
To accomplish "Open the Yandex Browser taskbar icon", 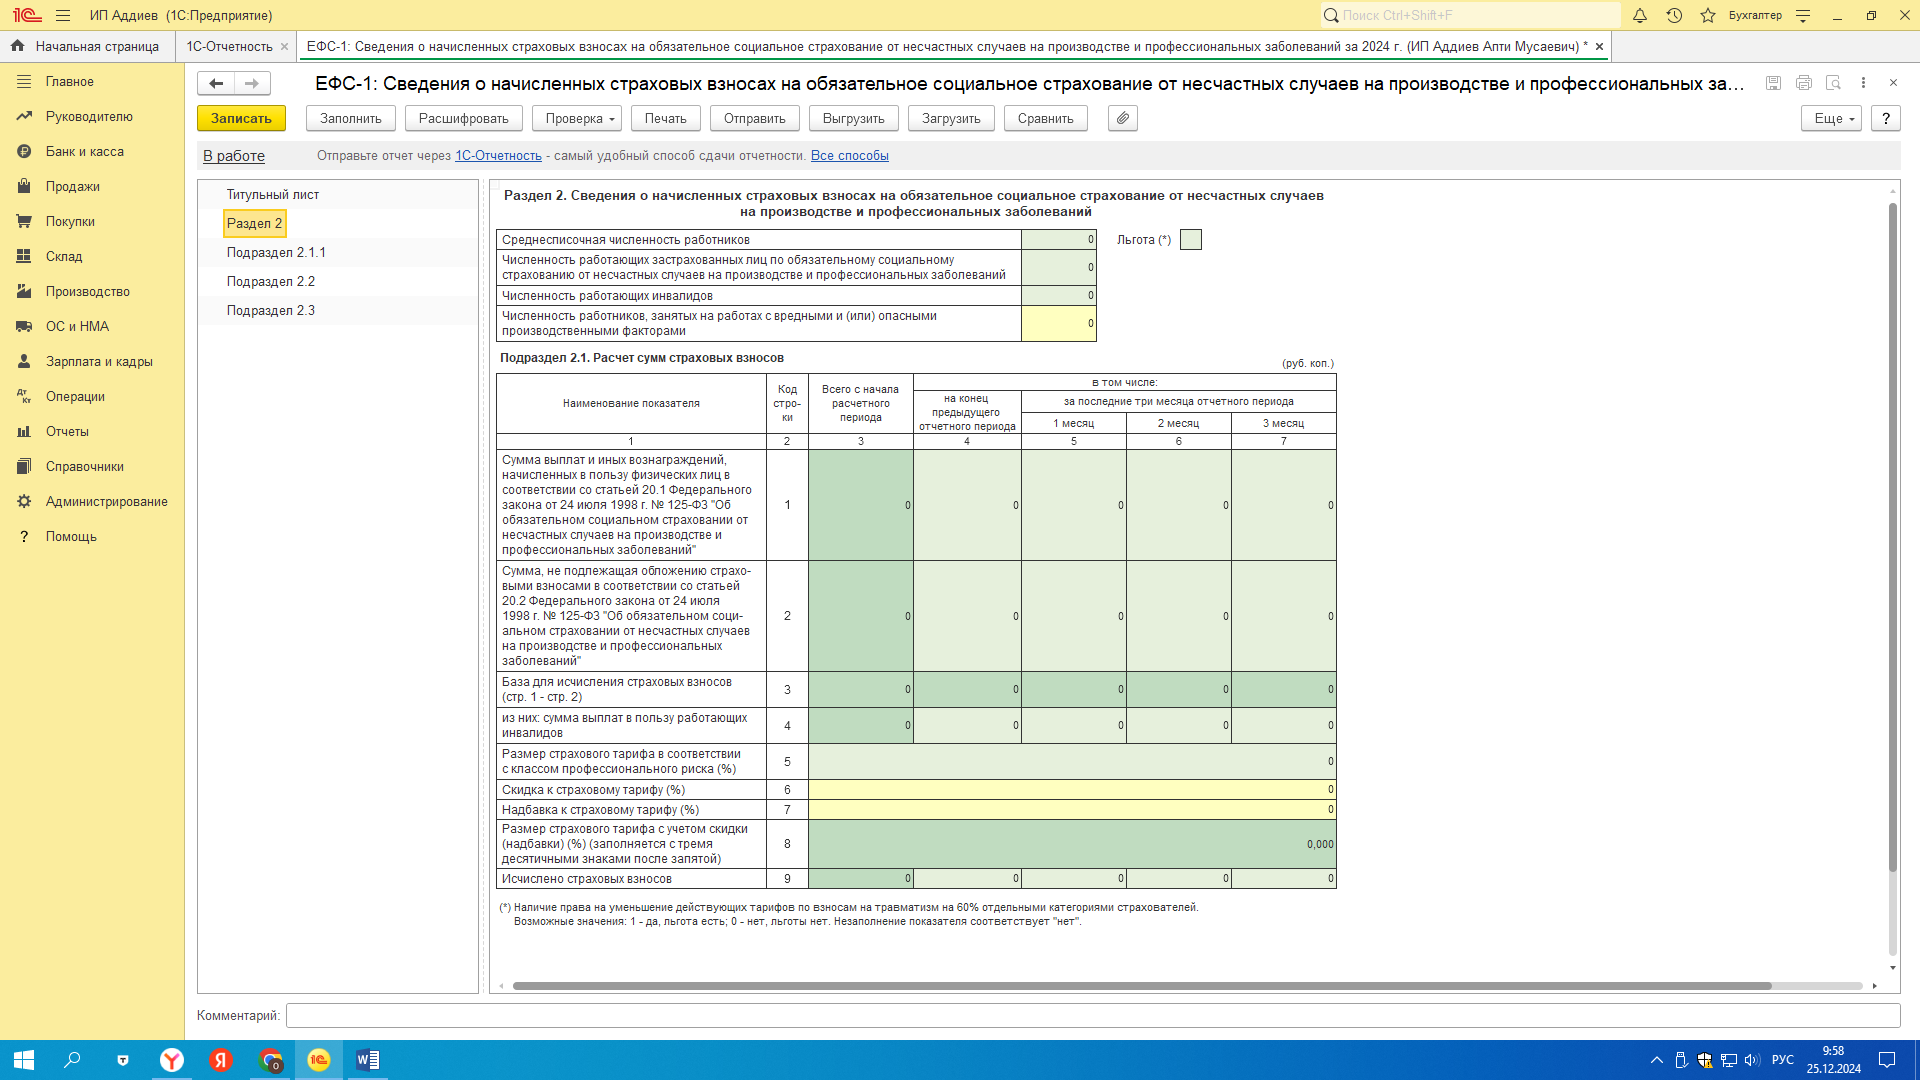I will pyautogui.click(x=172, y=1060).
